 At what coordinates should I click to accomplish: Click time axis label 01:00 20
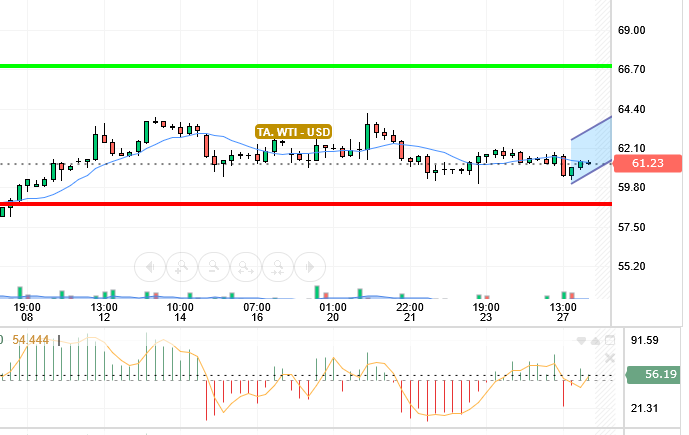[x=333, y=312]
